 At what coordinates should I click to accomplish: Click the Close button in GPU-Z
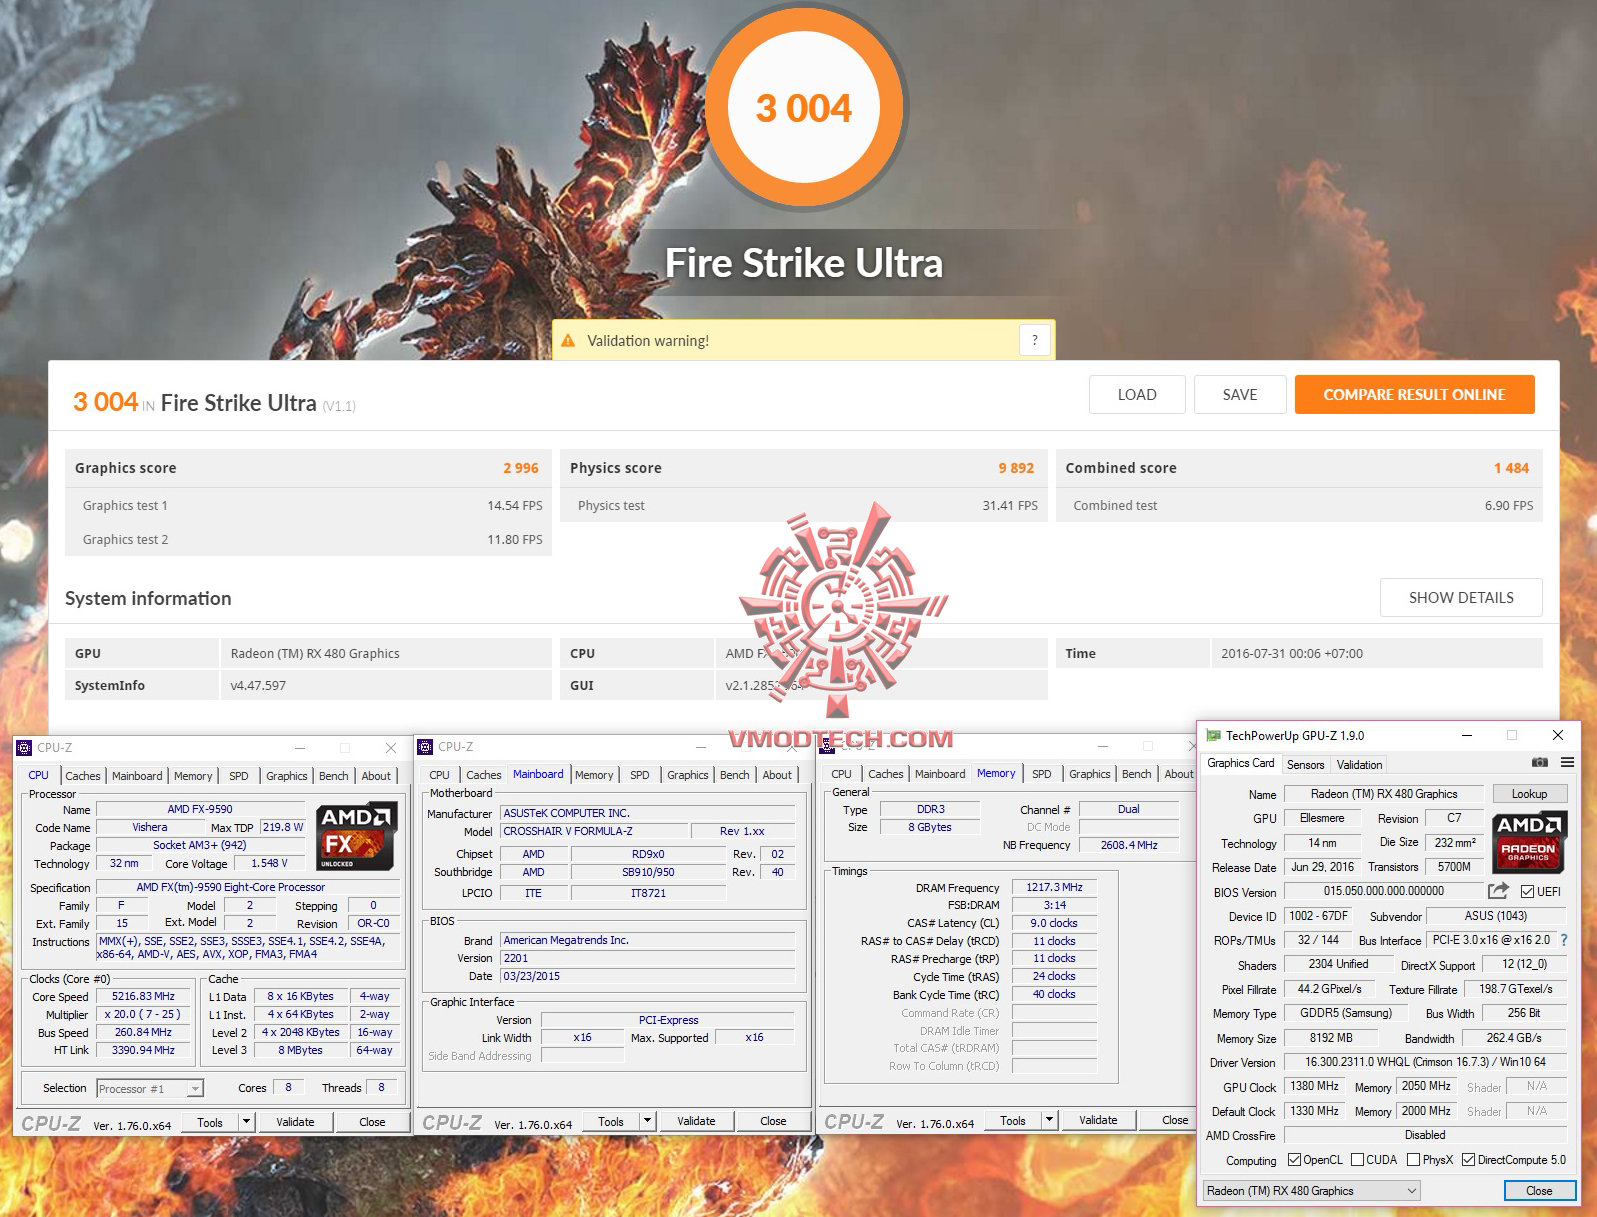1539,1191
